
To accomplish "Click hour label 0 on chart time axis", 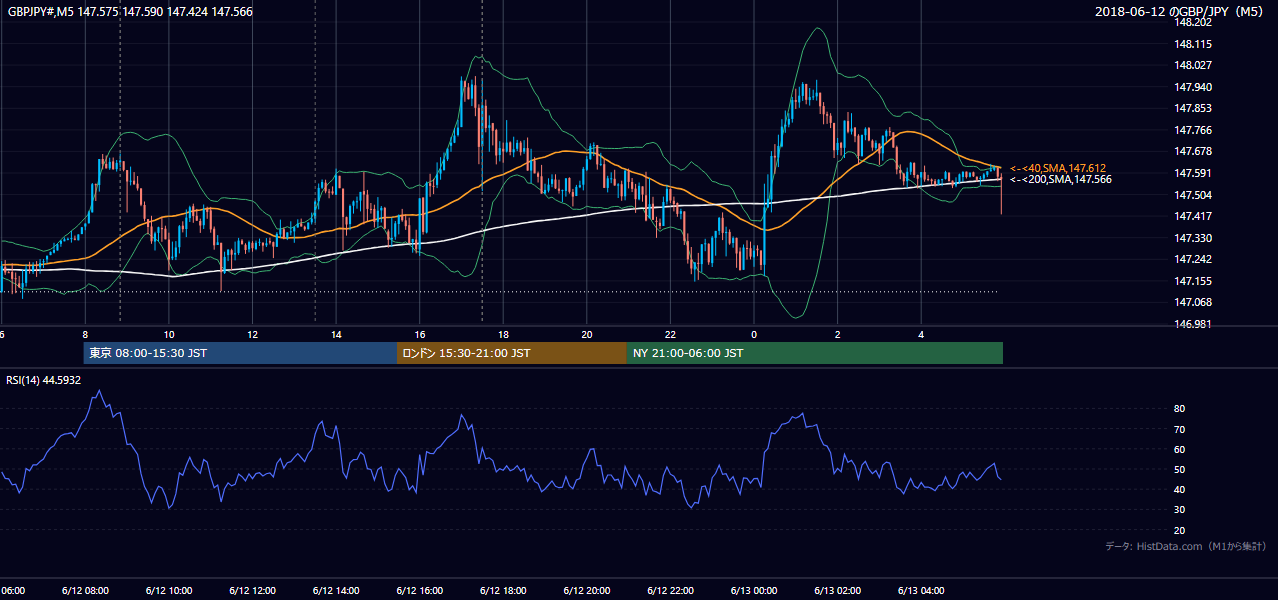I will pos(754,334).
